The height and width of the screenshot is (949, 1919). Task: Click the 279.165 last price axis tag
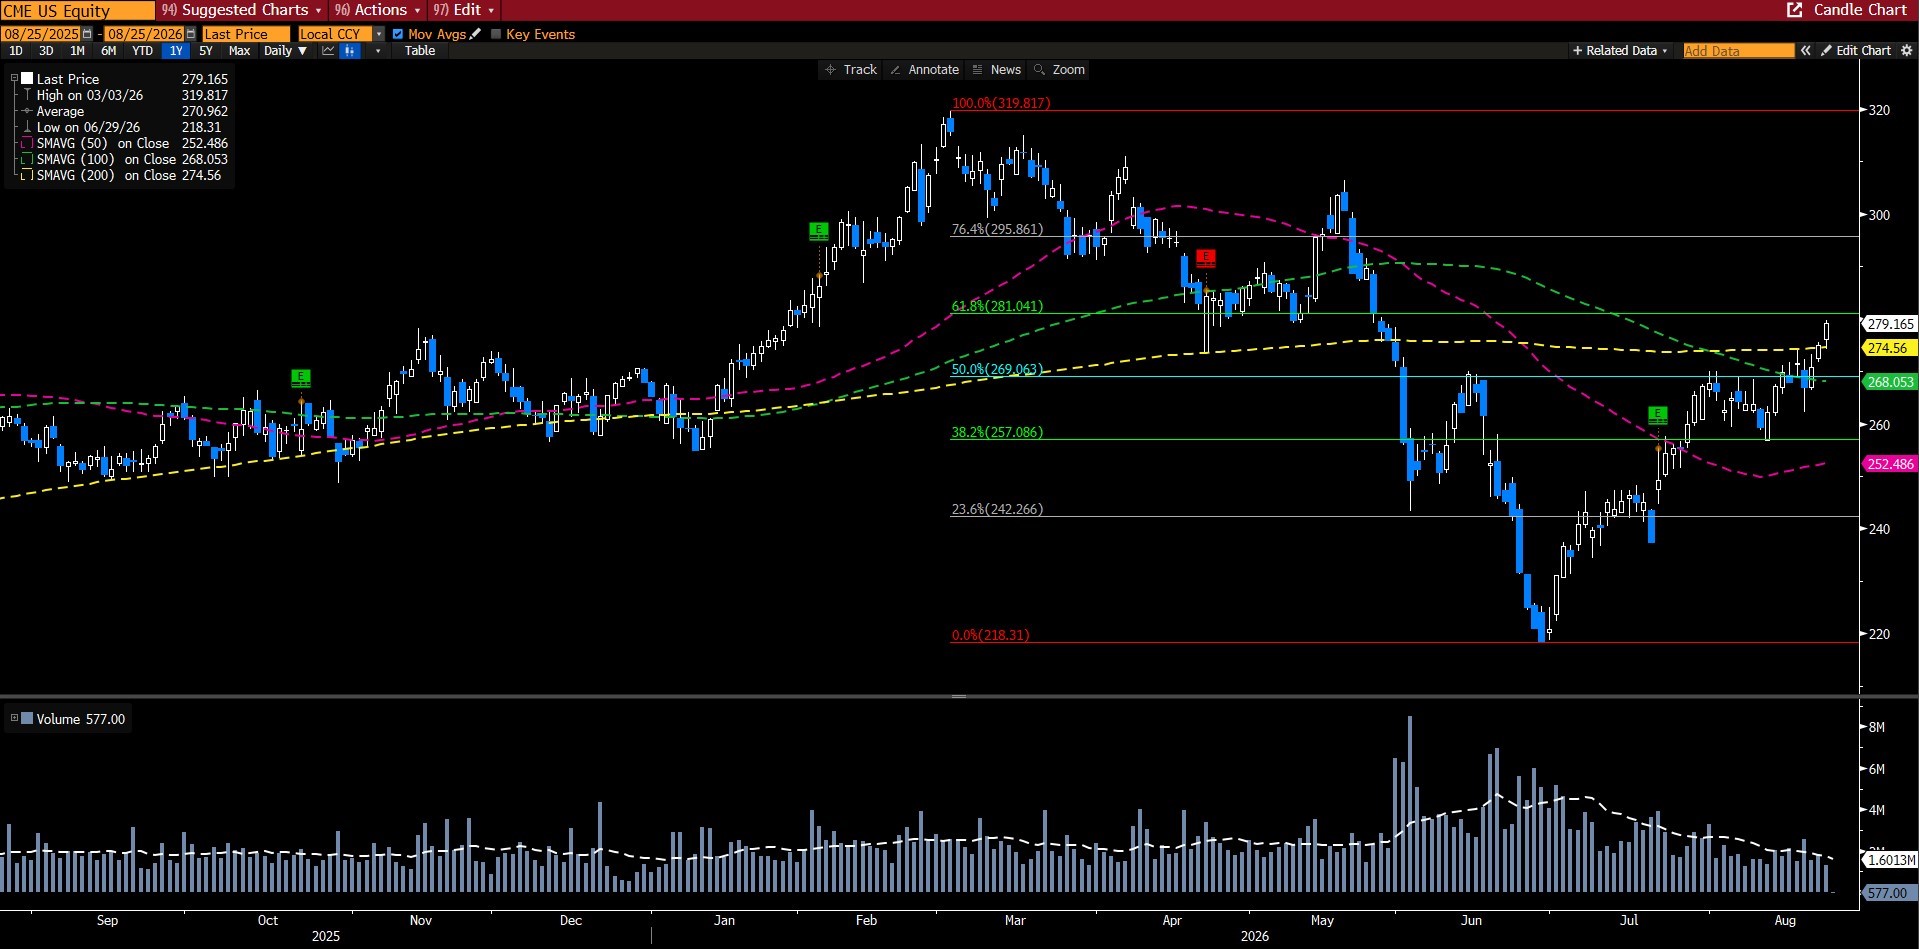[x=1890, y=324]
